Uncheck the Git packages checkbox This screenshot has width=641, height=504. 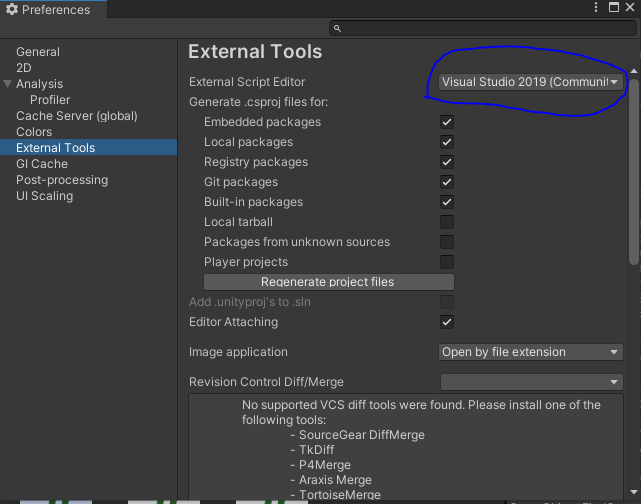pos(447,182)
